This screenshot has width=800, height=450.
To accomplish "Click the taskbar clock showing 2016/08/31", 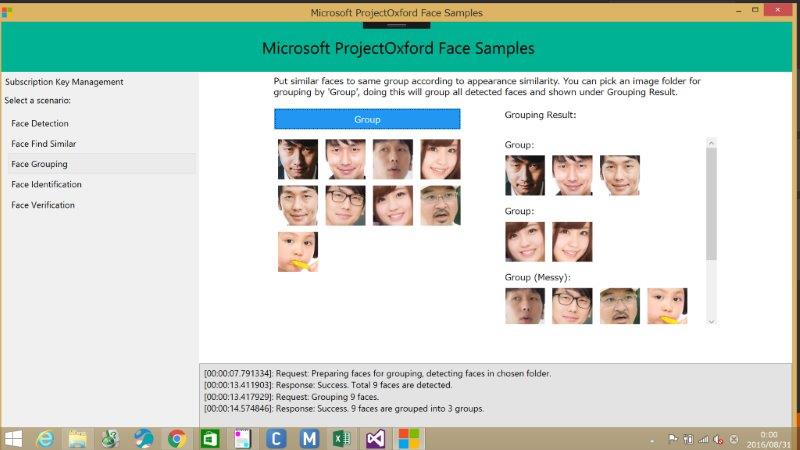I will click(769, 439).
